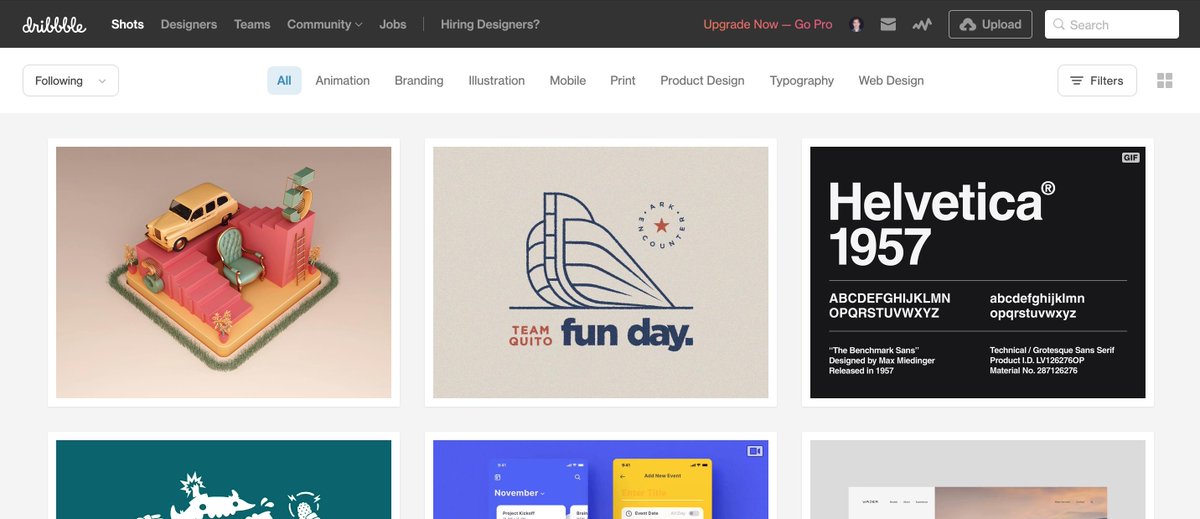Viewport: 1200px width, 519px height.
Task: Select the Illustration category
Action: (497, 81)
